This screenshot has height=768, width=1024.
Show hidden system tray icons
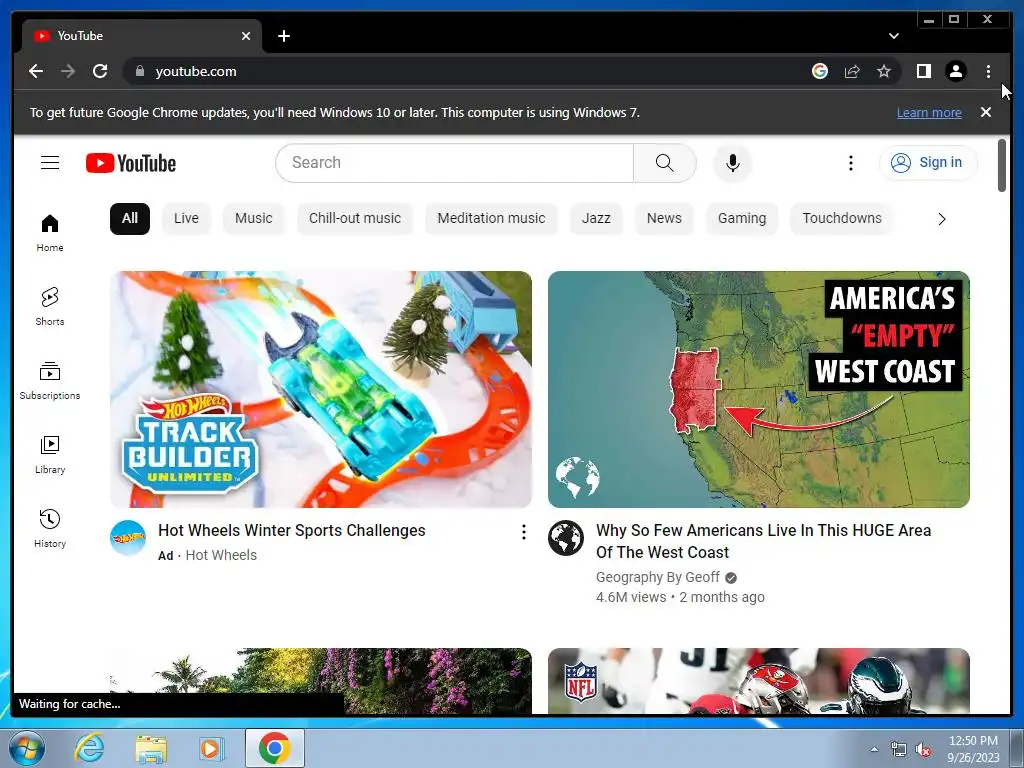click(874, 749)
